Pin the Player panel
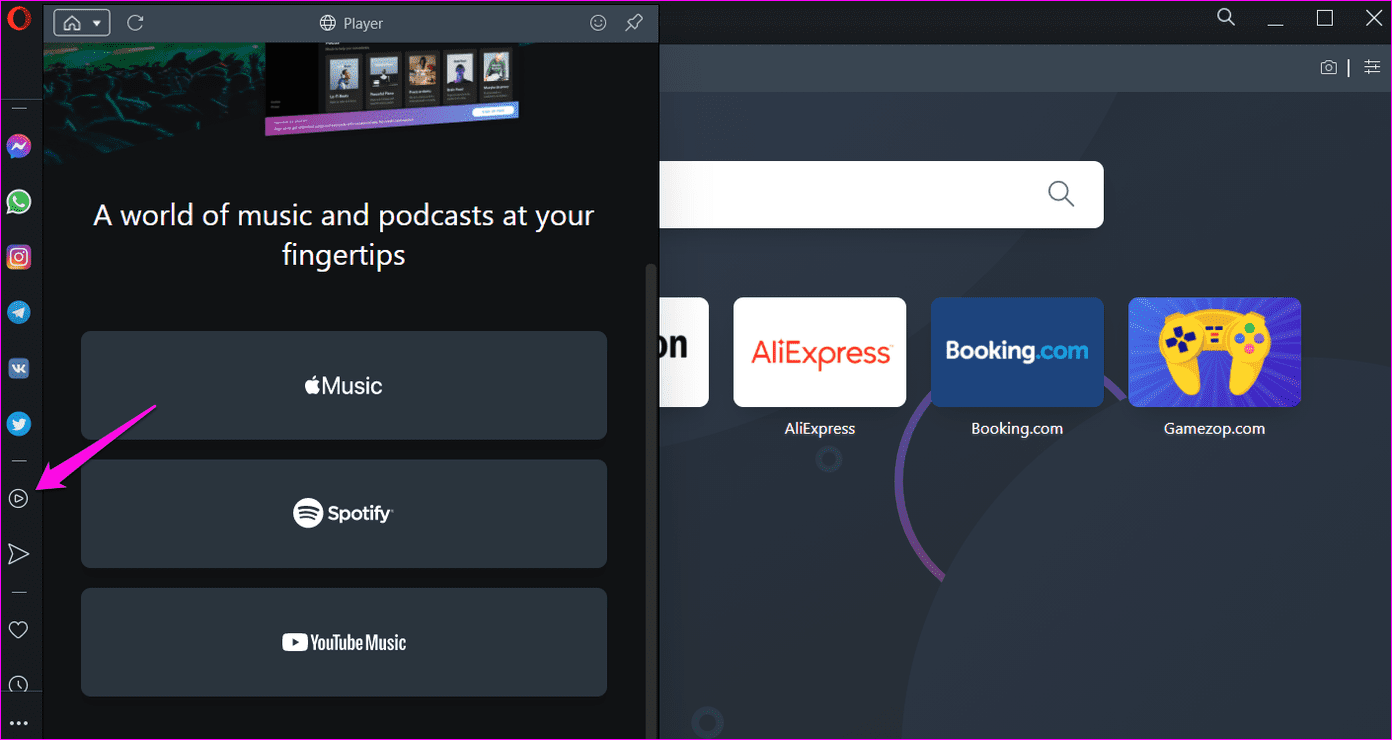 (634, 23)
